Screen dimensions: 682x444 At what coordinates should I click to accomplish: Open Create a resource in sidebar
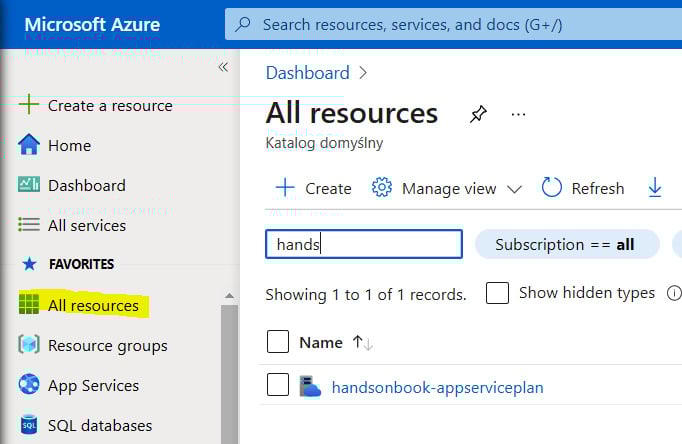[110, 106]
